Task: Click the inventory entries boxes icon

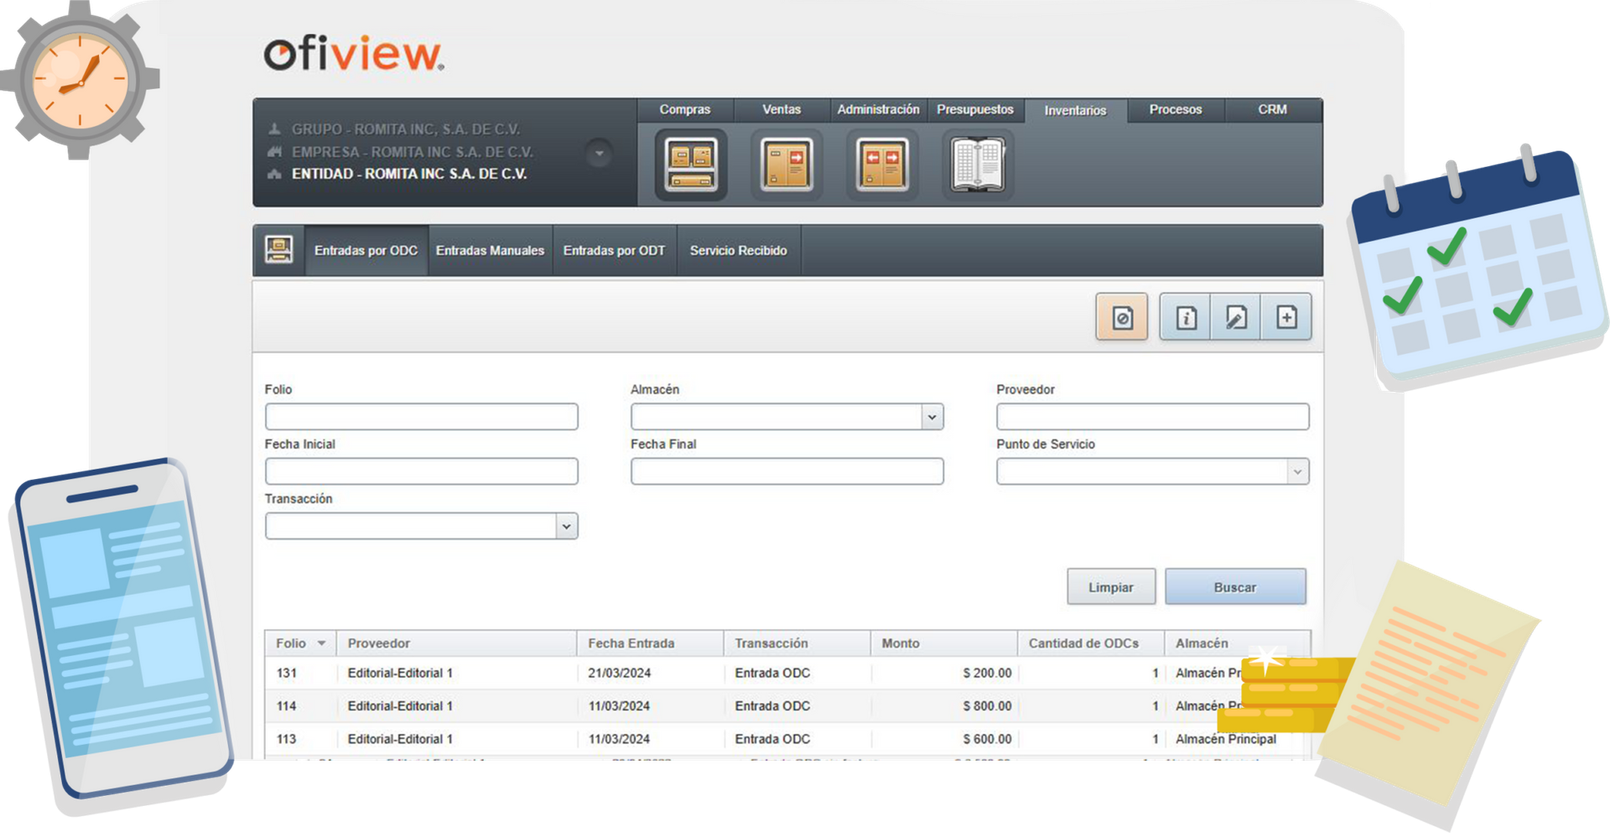Action: [x=691, y=164]
